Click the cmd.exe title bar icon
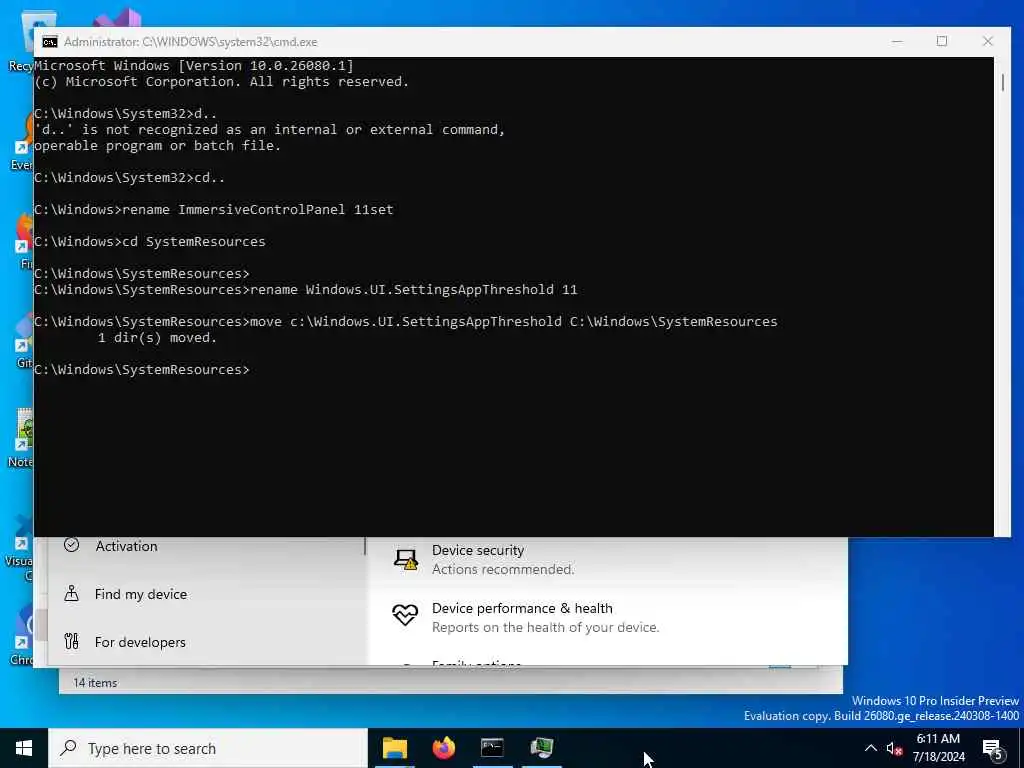 (x=50, y=42)
